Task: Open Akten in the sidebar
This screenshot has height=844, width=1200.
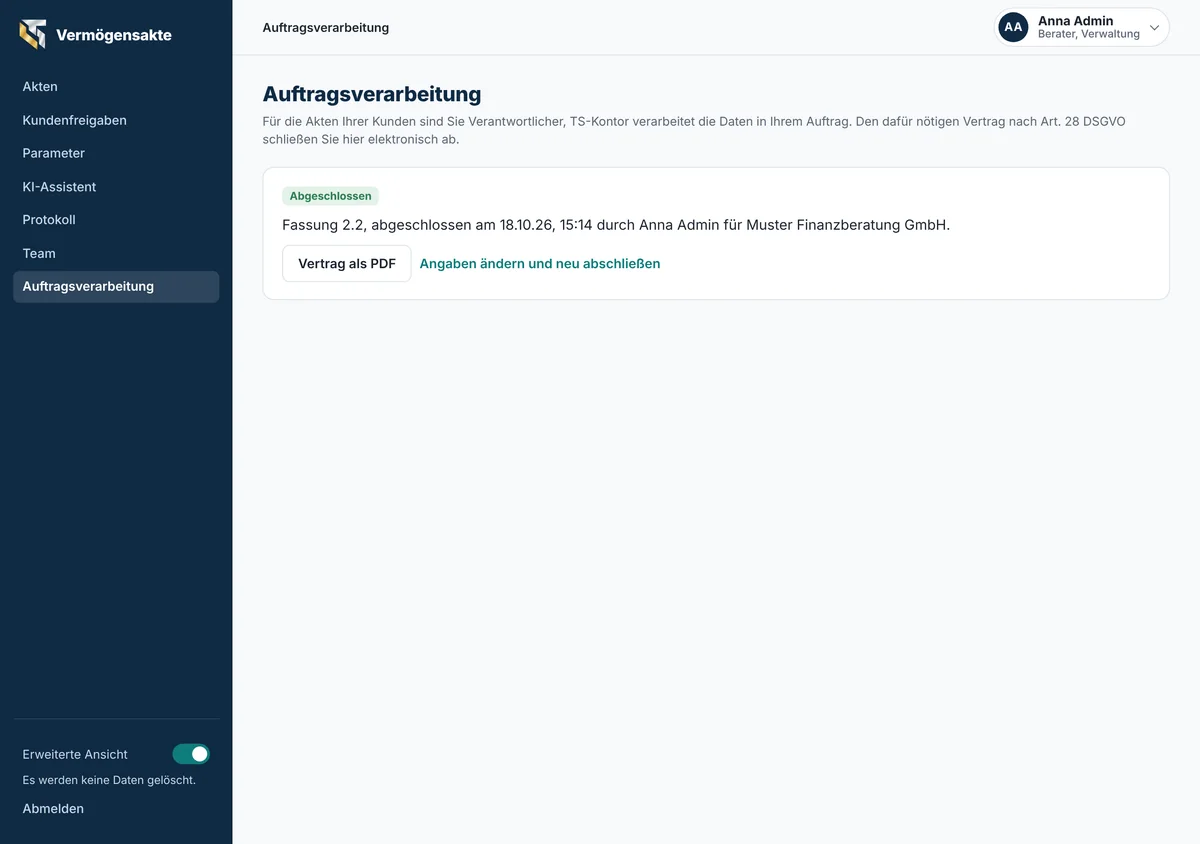Action: click(116, 87)
